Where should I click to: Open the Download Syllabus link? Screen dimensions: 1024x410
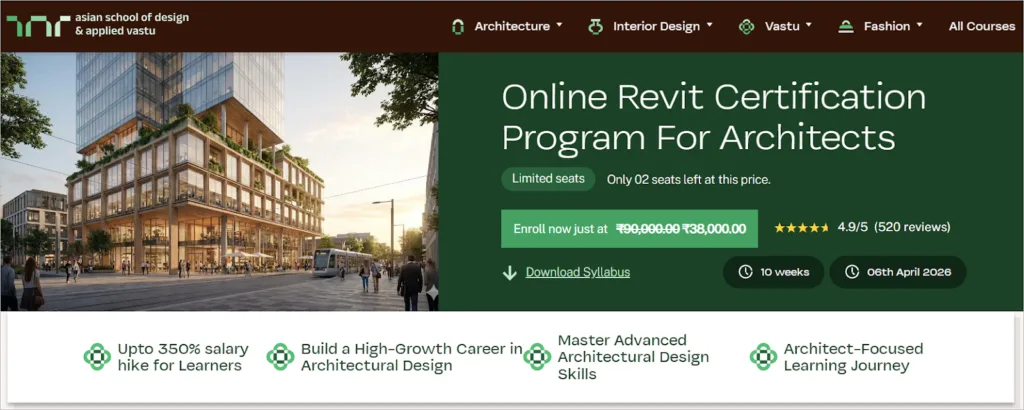click(578, 272)
